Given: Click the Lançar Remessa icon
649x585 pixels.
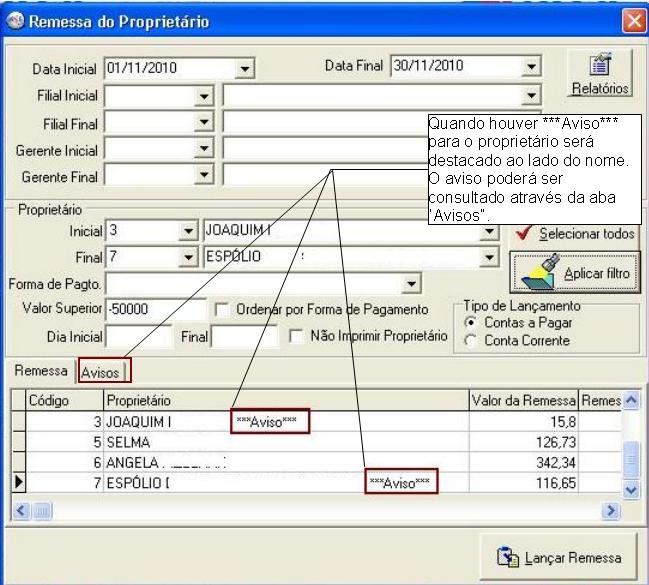Looking at the screenshot, I should (508, 557).
